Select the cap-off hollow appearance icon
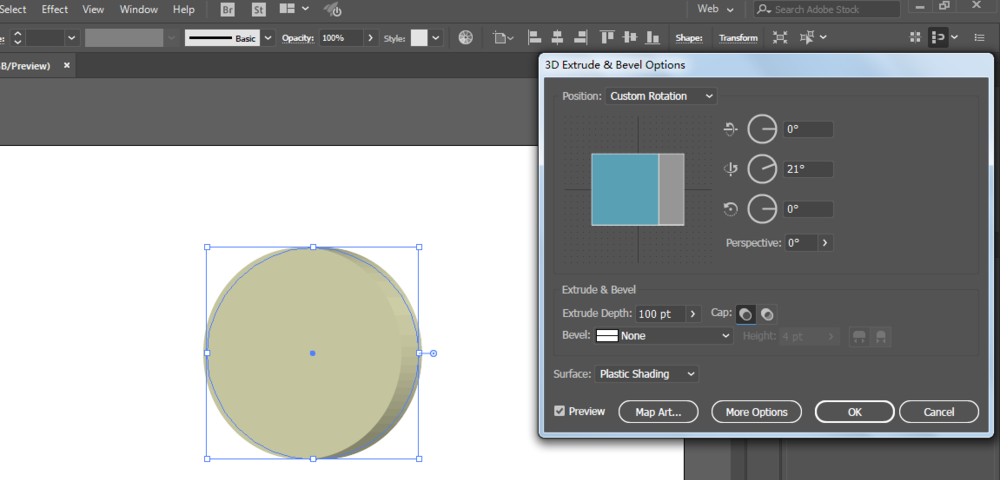The height and width of the screenshot is (480, 1000). point(767,314)
